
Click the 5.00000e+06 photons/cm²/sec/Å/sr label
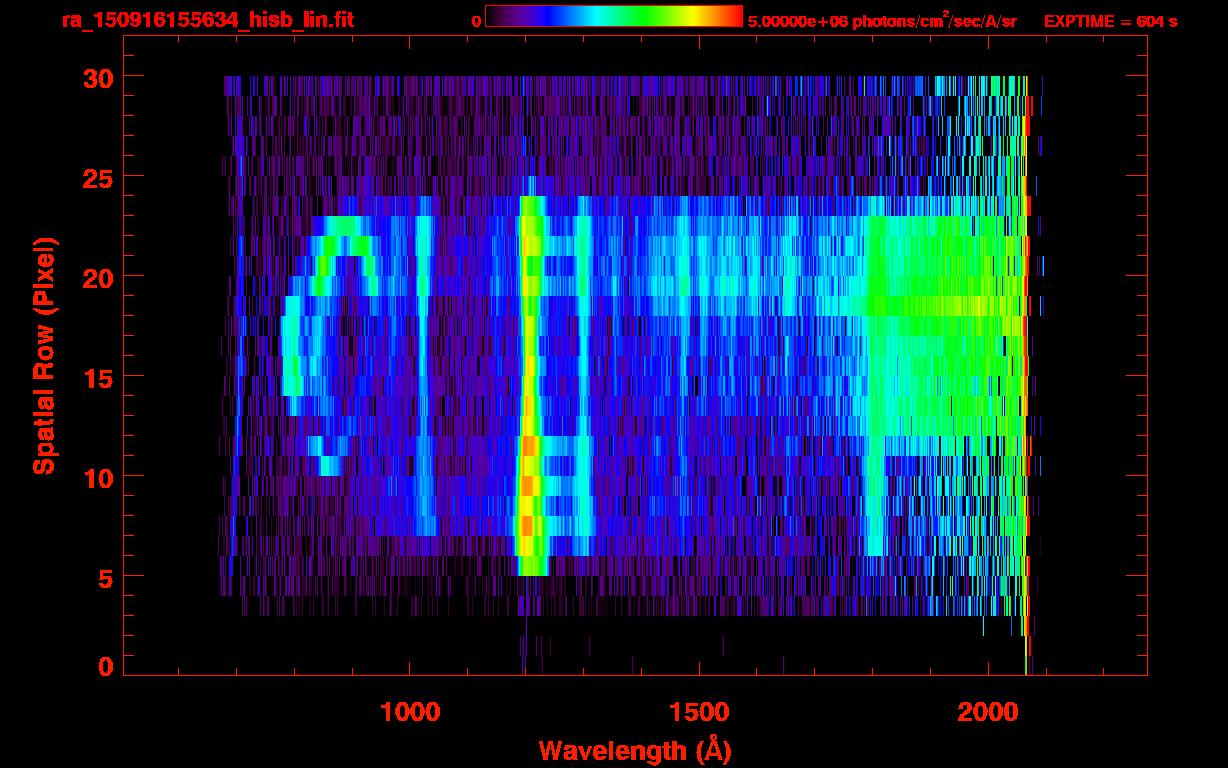click(x=882, y=20)
